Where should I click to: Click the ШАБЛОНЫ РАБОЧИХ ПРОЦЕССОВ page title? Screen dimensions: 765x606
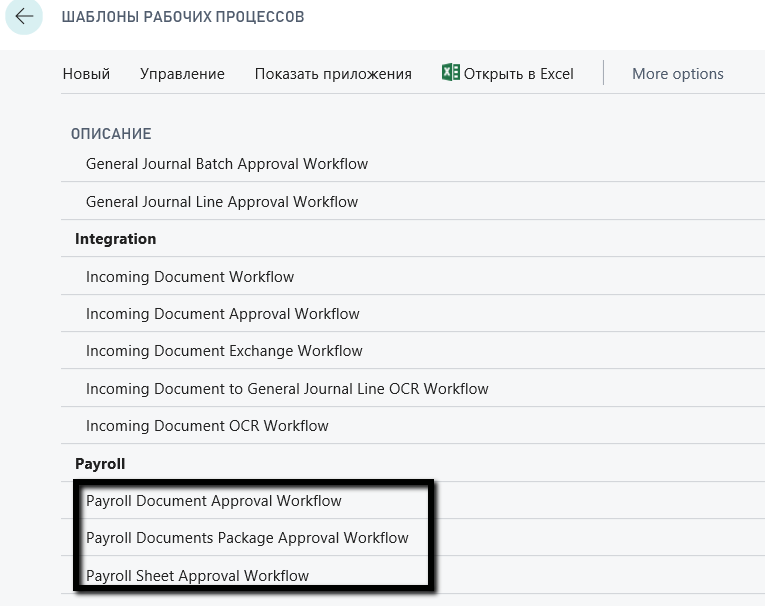coord(183,17)
